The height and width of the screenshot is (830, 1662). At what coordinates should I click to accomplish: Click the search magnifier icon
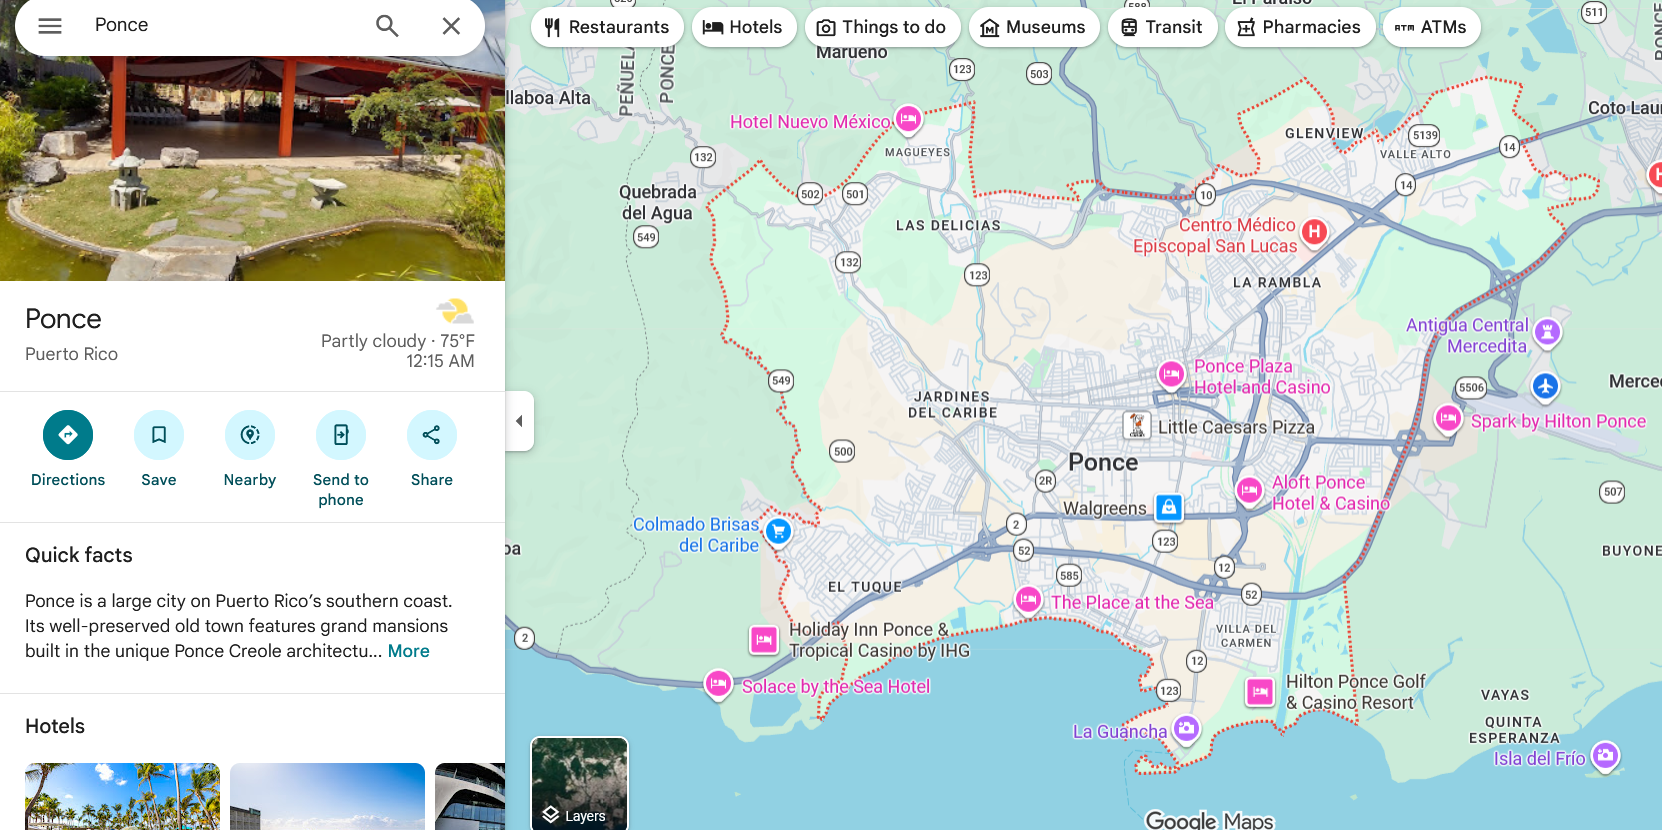387,26
